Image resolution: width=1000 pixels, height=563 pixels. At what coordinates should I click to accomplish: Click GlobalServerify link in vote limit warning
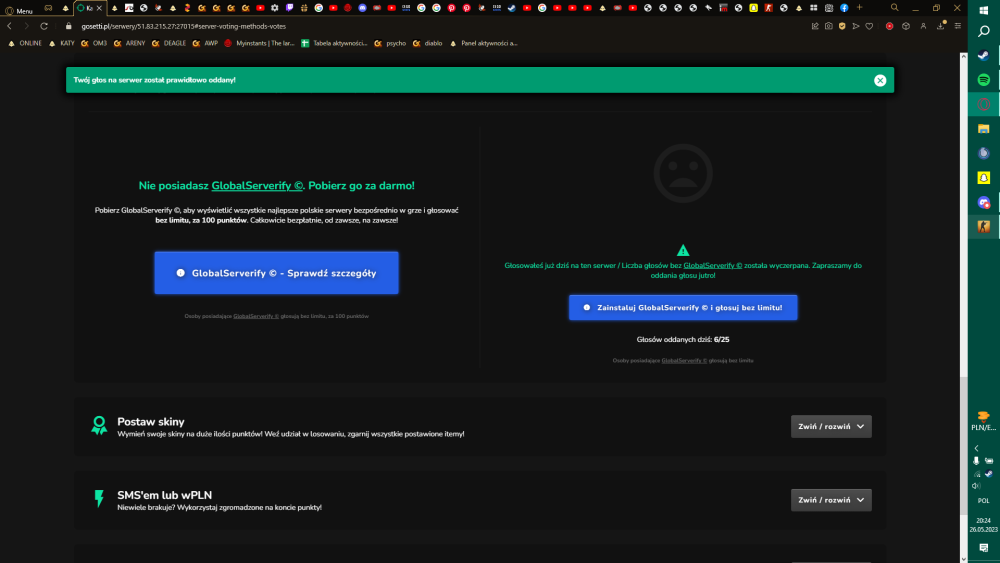click(x=712, y=265)
